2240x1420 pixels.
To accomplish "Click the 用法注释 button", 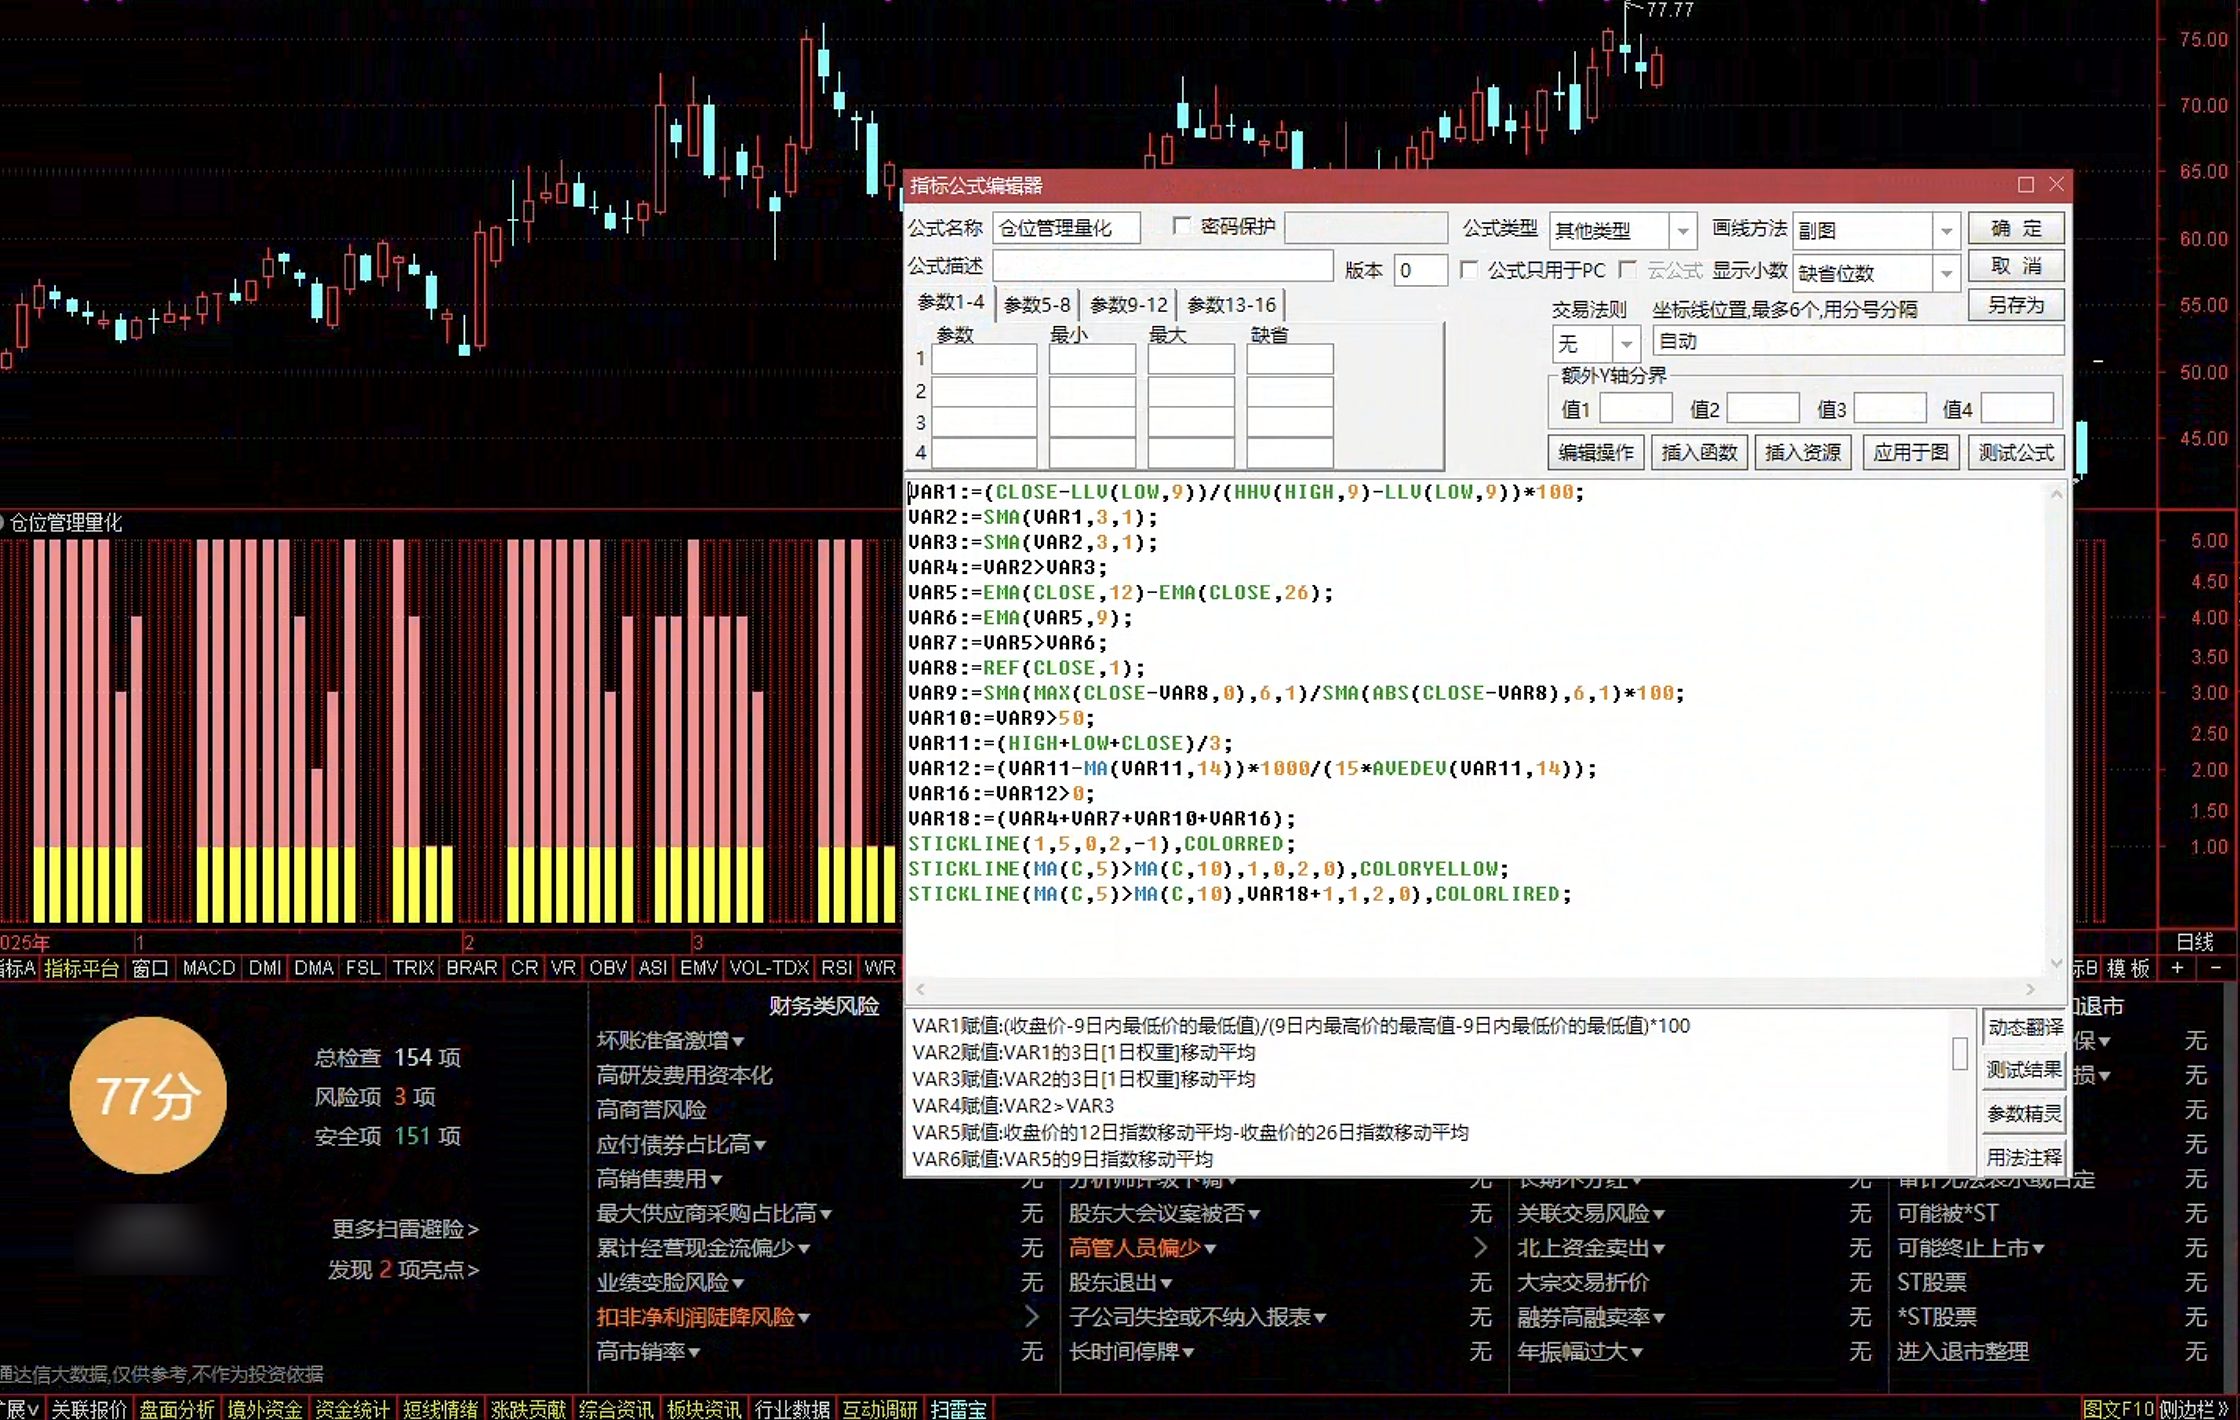I will pos(2025,1157).
